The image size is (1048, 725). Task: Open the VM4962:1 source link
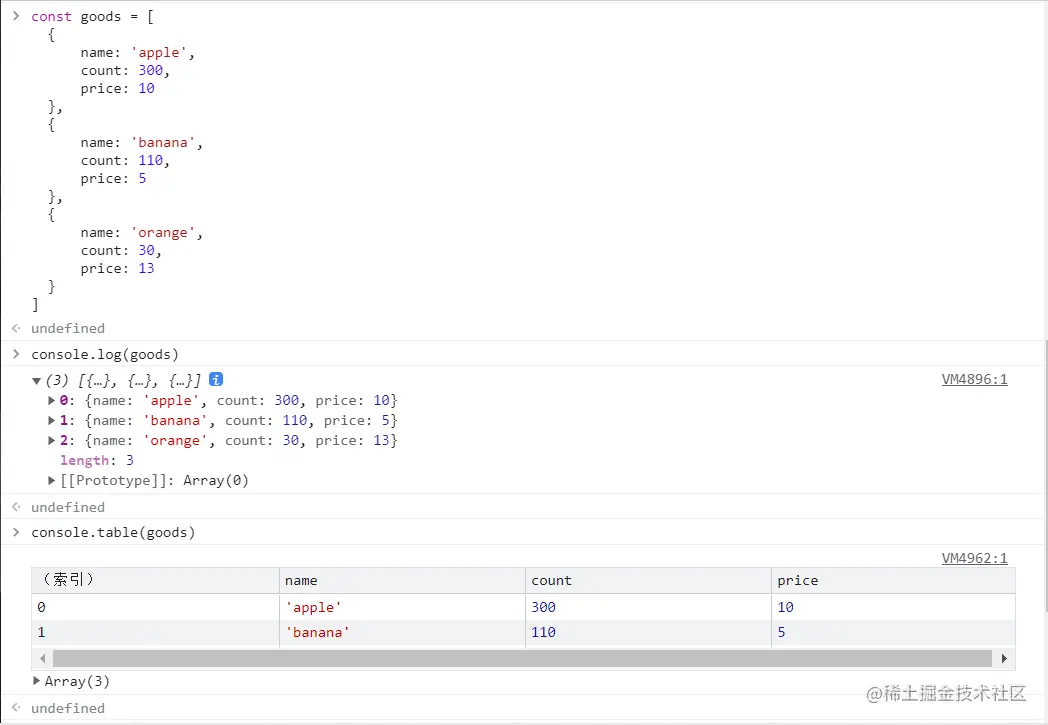click(x=974, y=558)
